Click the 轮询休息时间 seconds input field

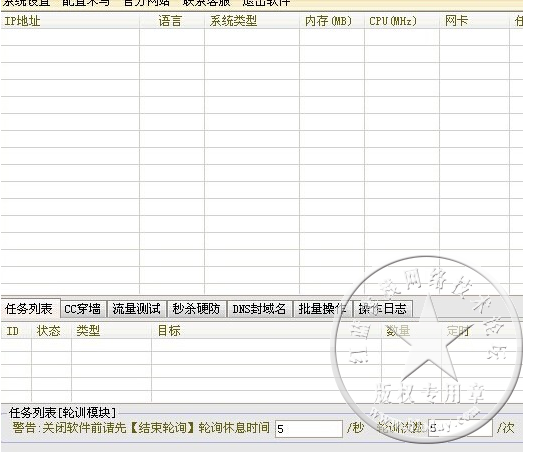[x=309, y=429]
